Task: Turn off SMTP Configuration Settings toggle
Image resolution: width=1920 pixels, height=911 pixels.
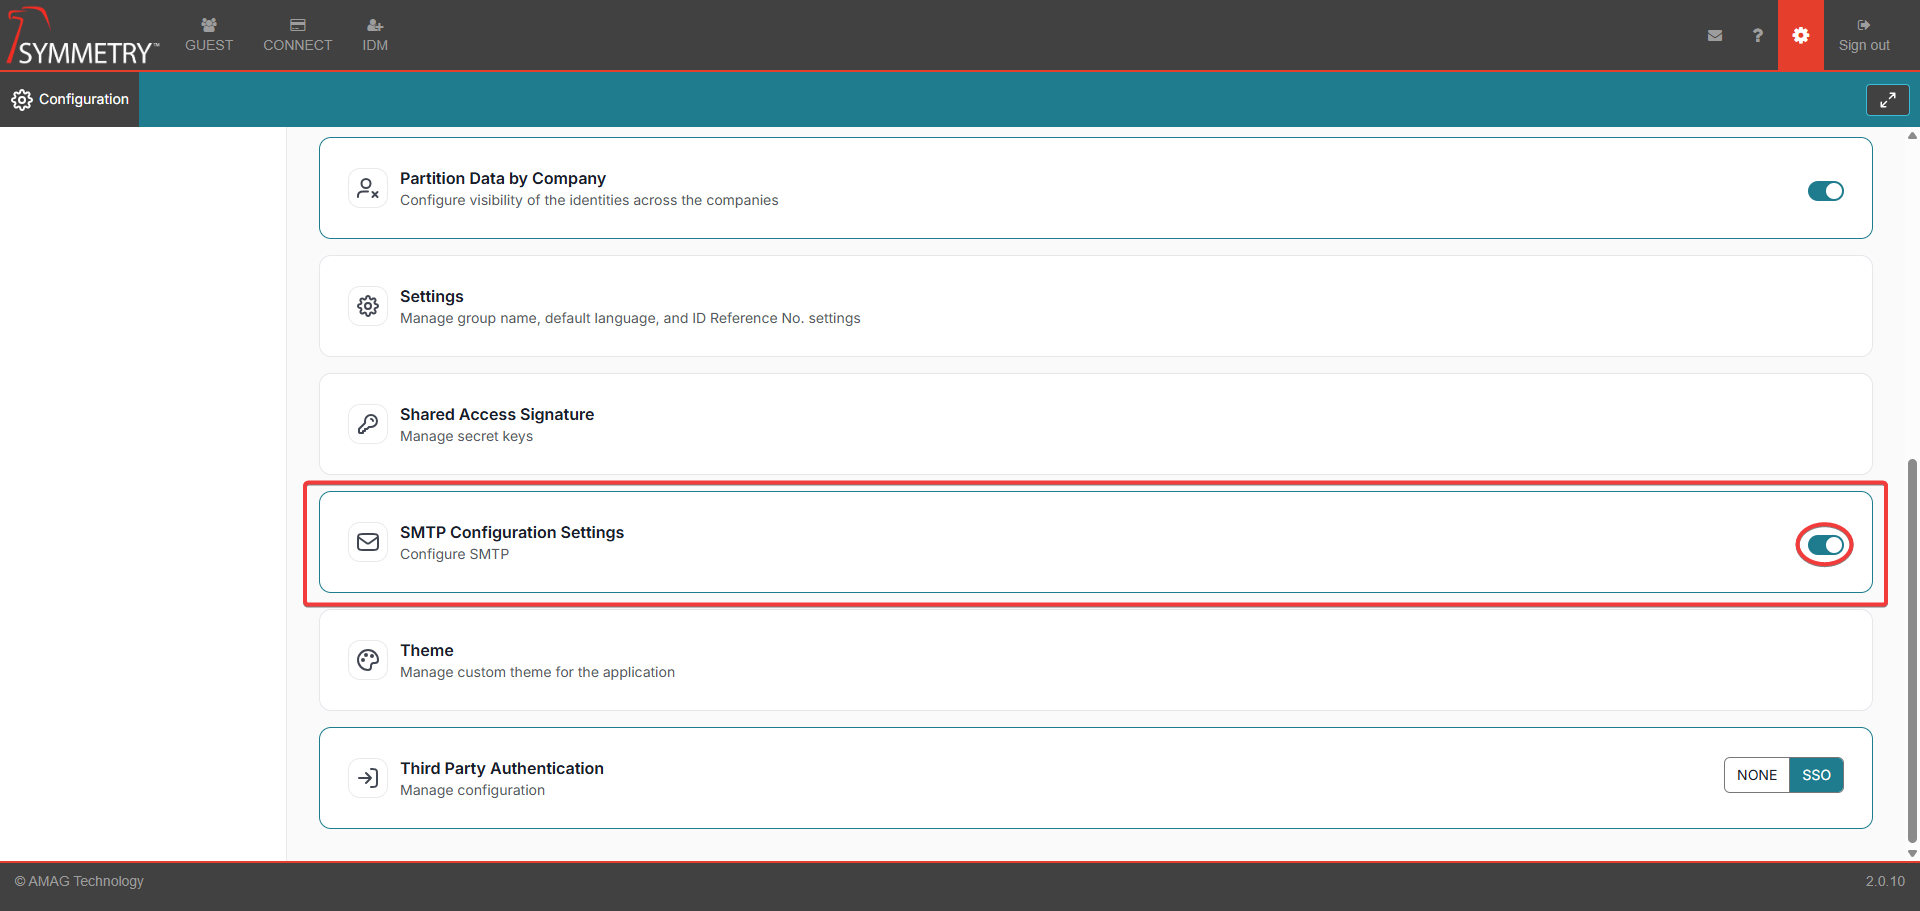Action: (1825, 545)
